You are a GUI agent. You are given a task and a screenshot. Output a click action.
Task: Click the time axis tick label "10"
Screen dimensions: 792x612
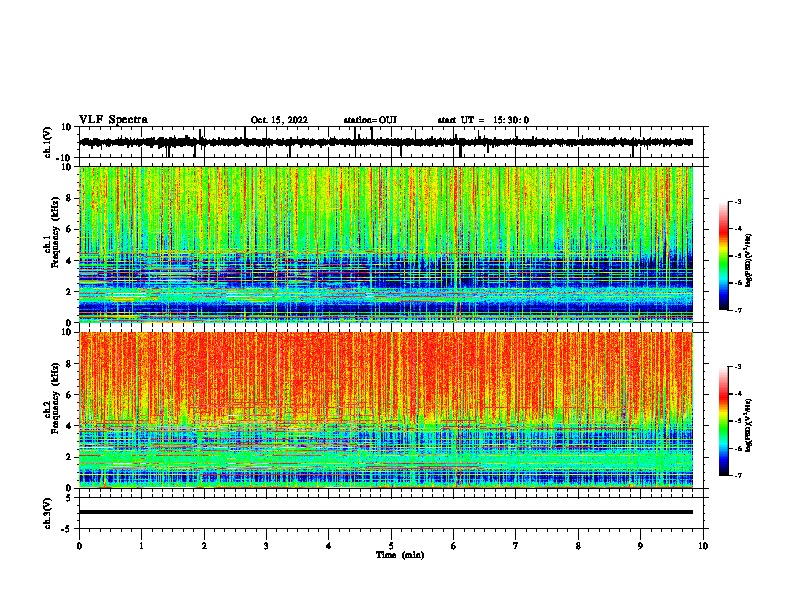point(703,546)
